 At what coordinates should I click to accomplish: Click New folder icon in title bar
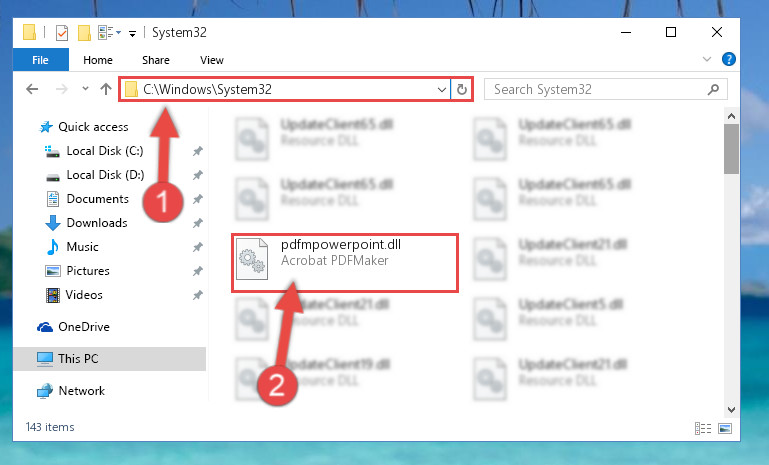84,33
